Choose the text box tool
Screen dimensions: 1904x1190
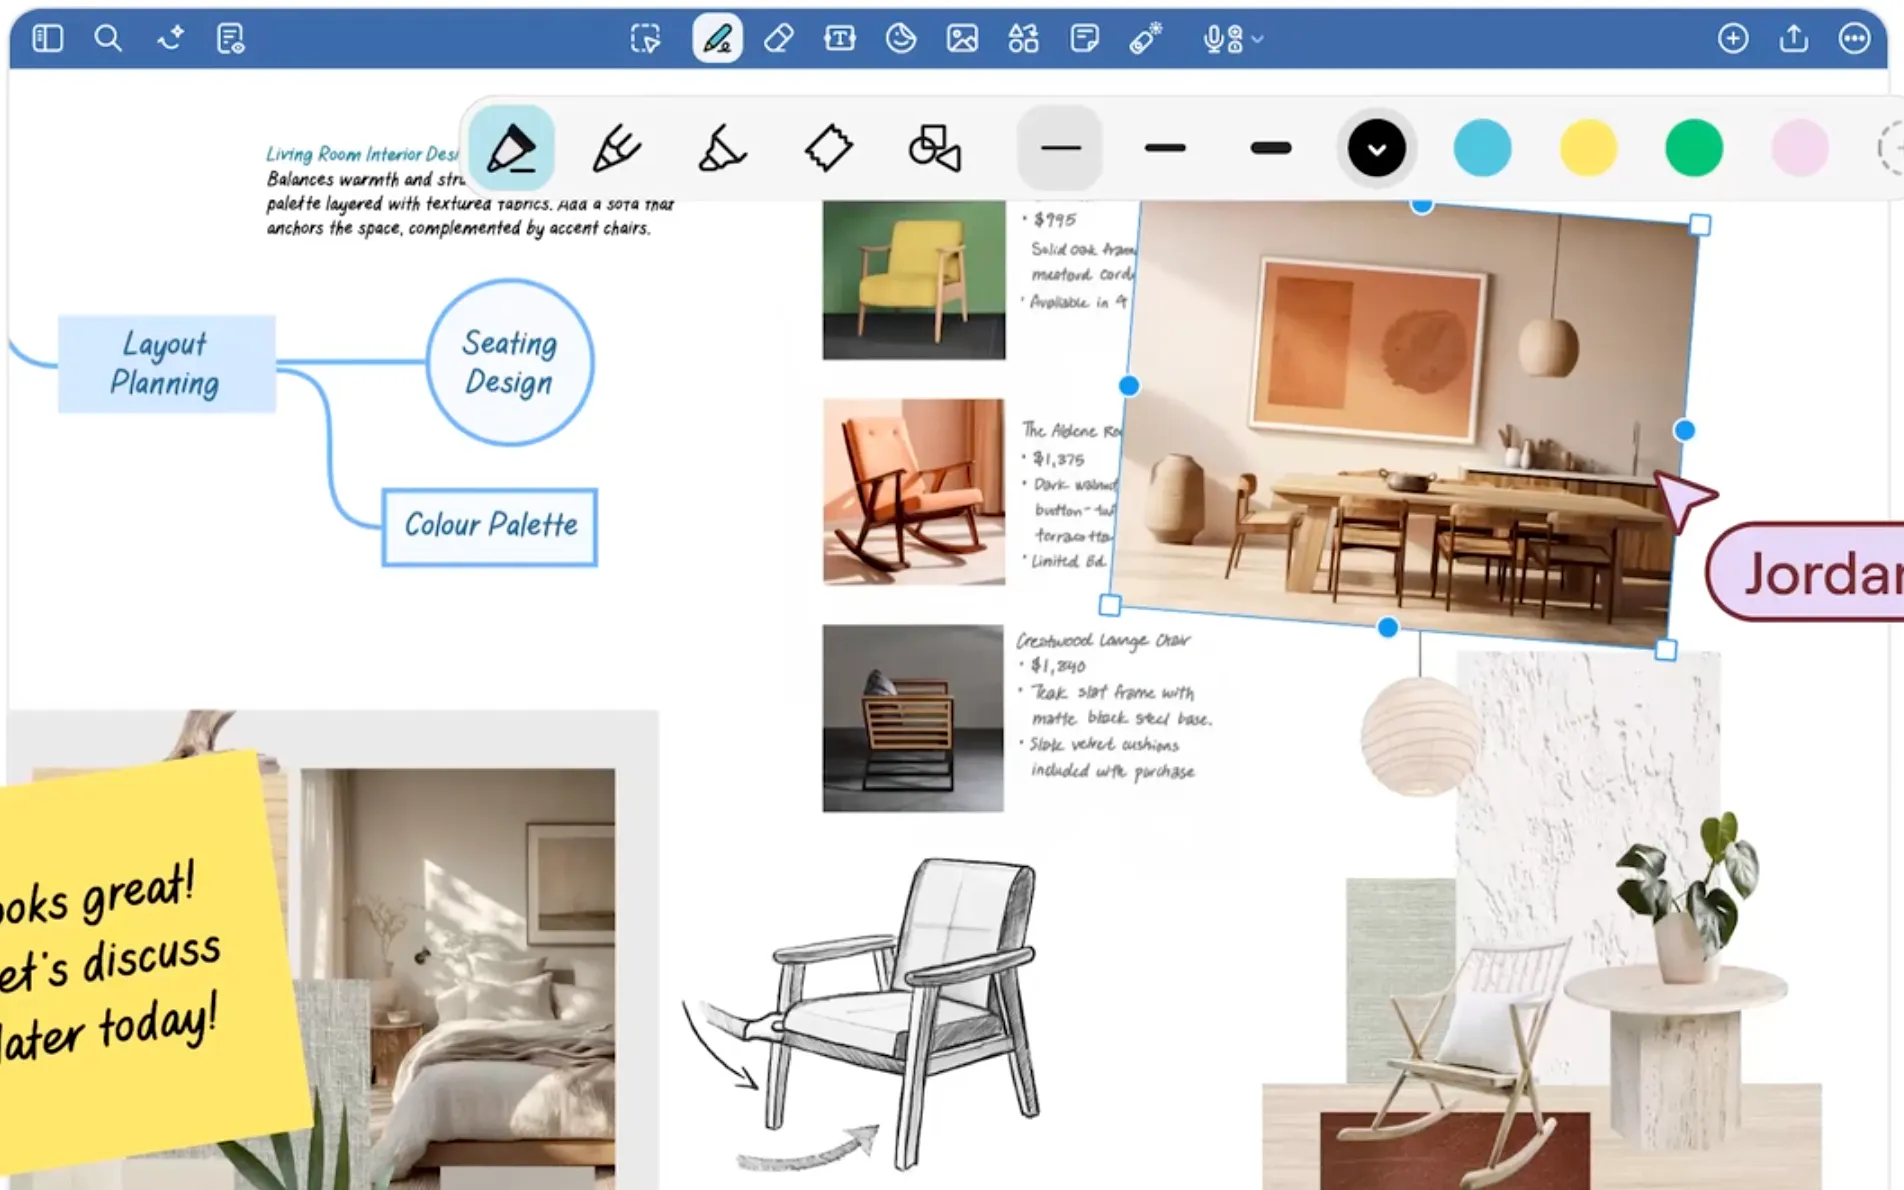pyautogui.click(x=839, y=39)
